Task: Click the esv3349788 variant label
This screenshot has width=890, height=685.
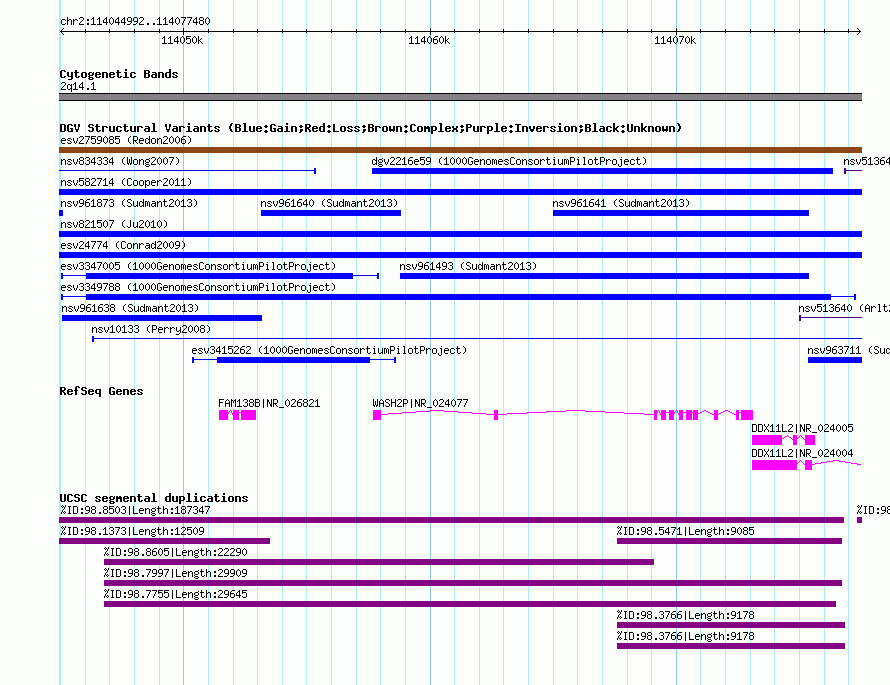Action: point(198,287)
